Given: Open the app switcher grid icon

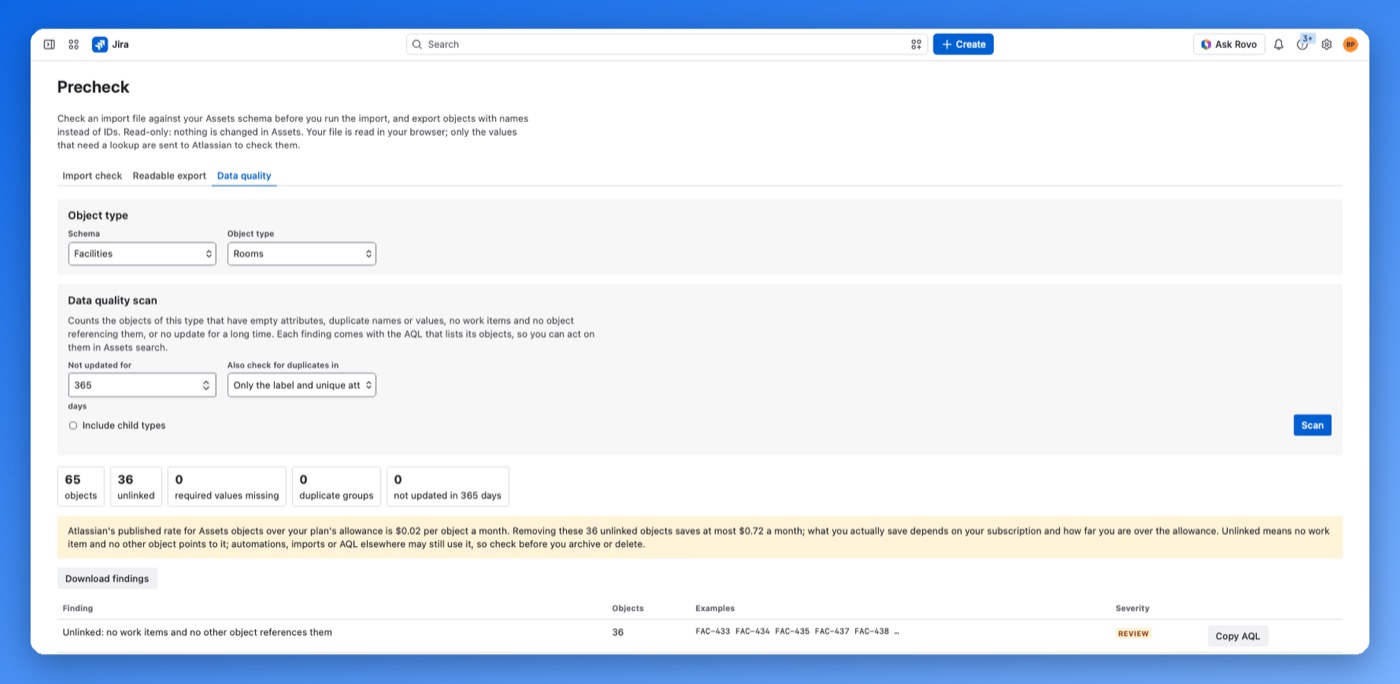Looking at the screenshot, I should (x=74, y=44).
